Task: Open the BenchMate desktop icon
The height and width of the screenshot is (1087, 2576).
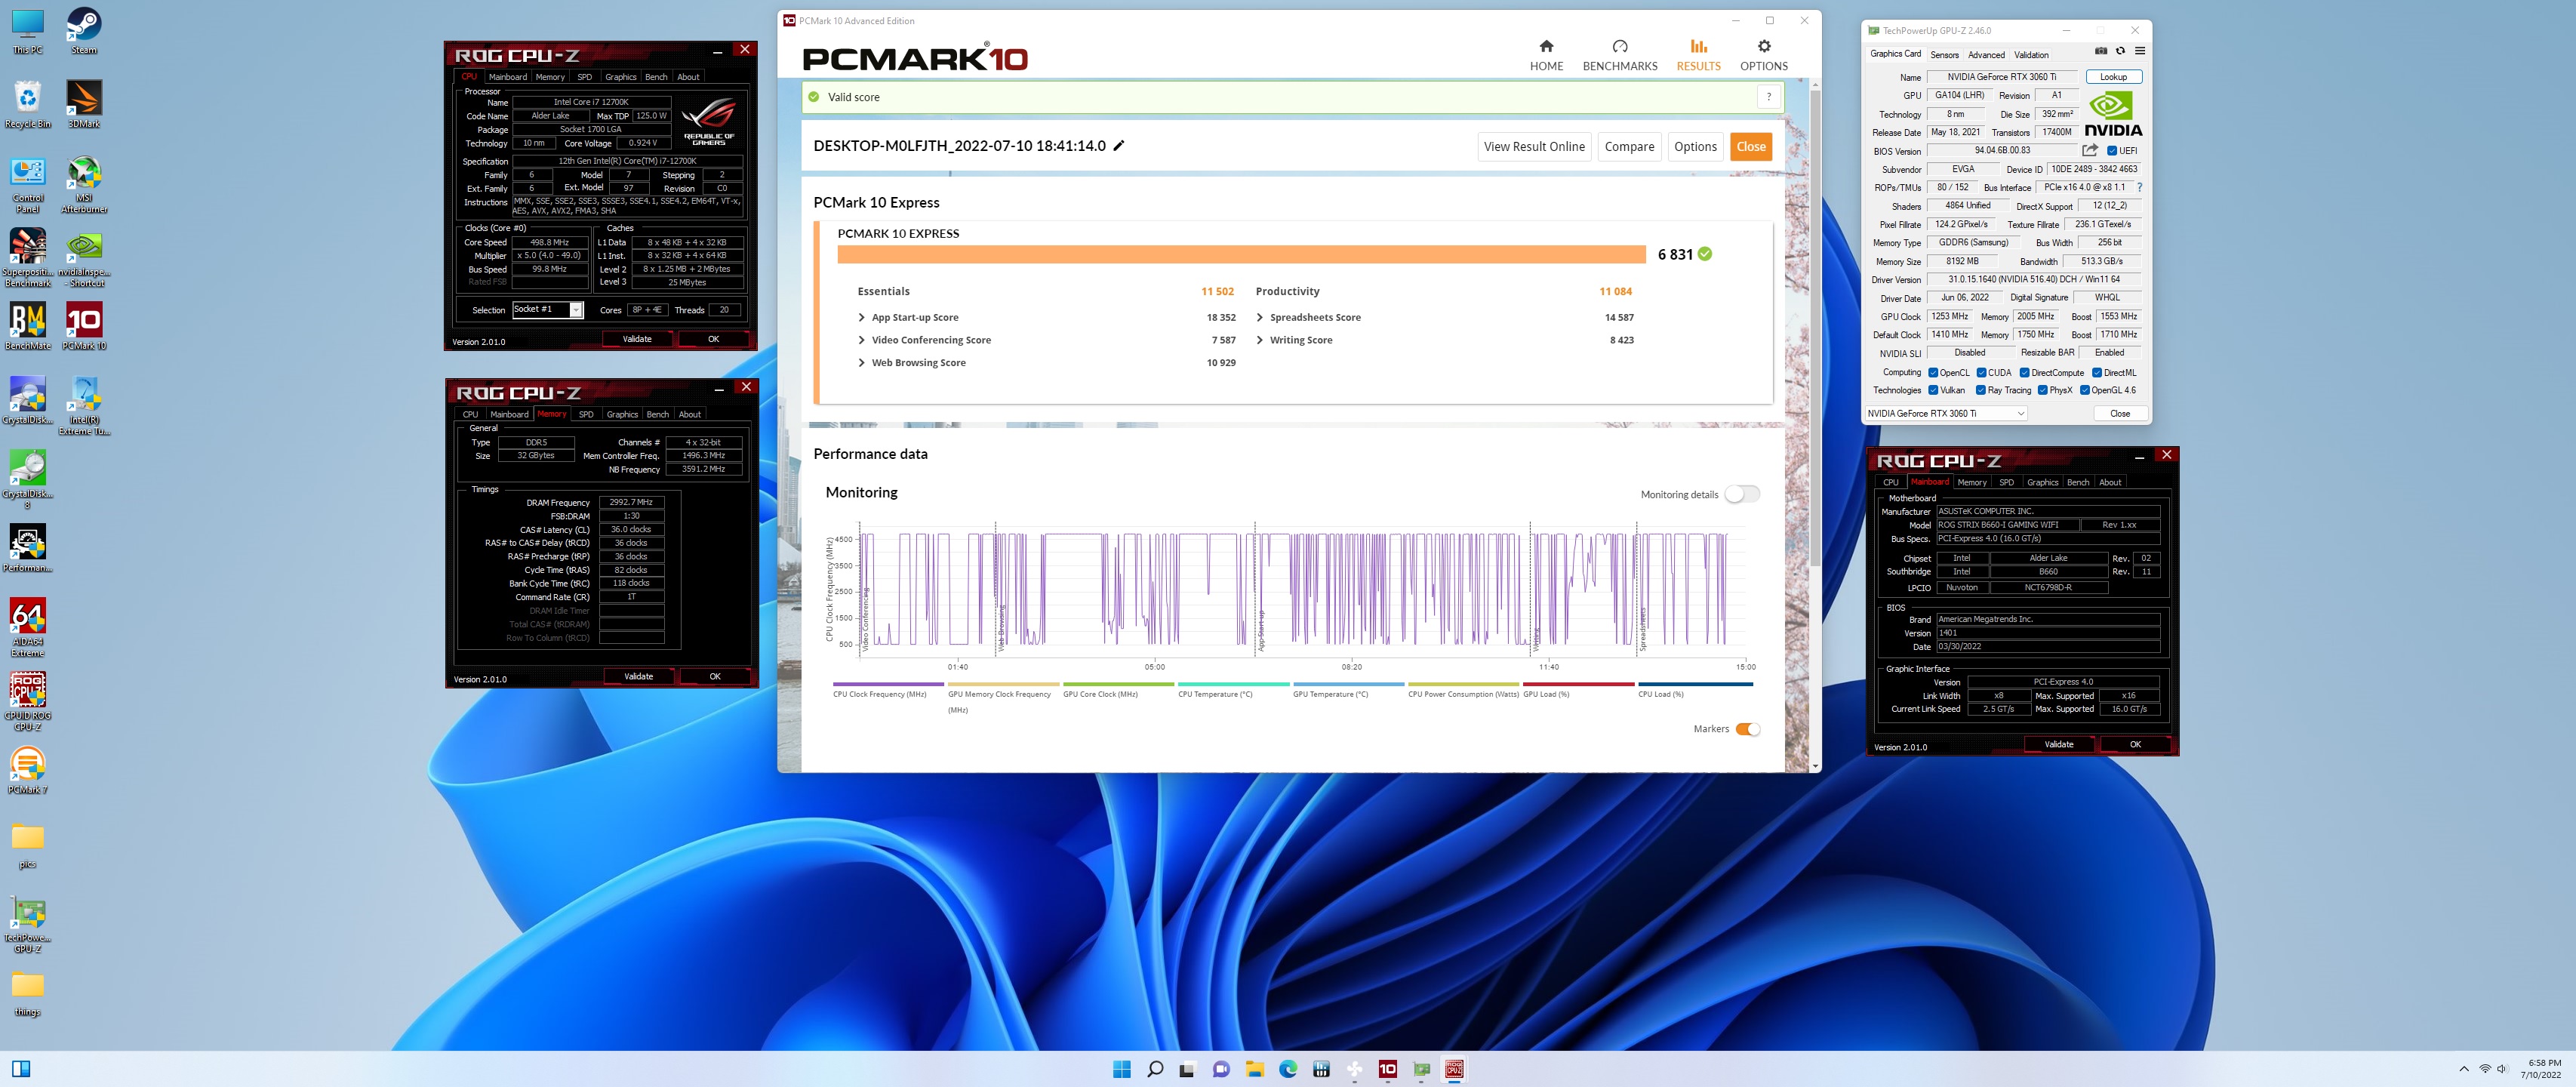Action: (x=27, y=326)
